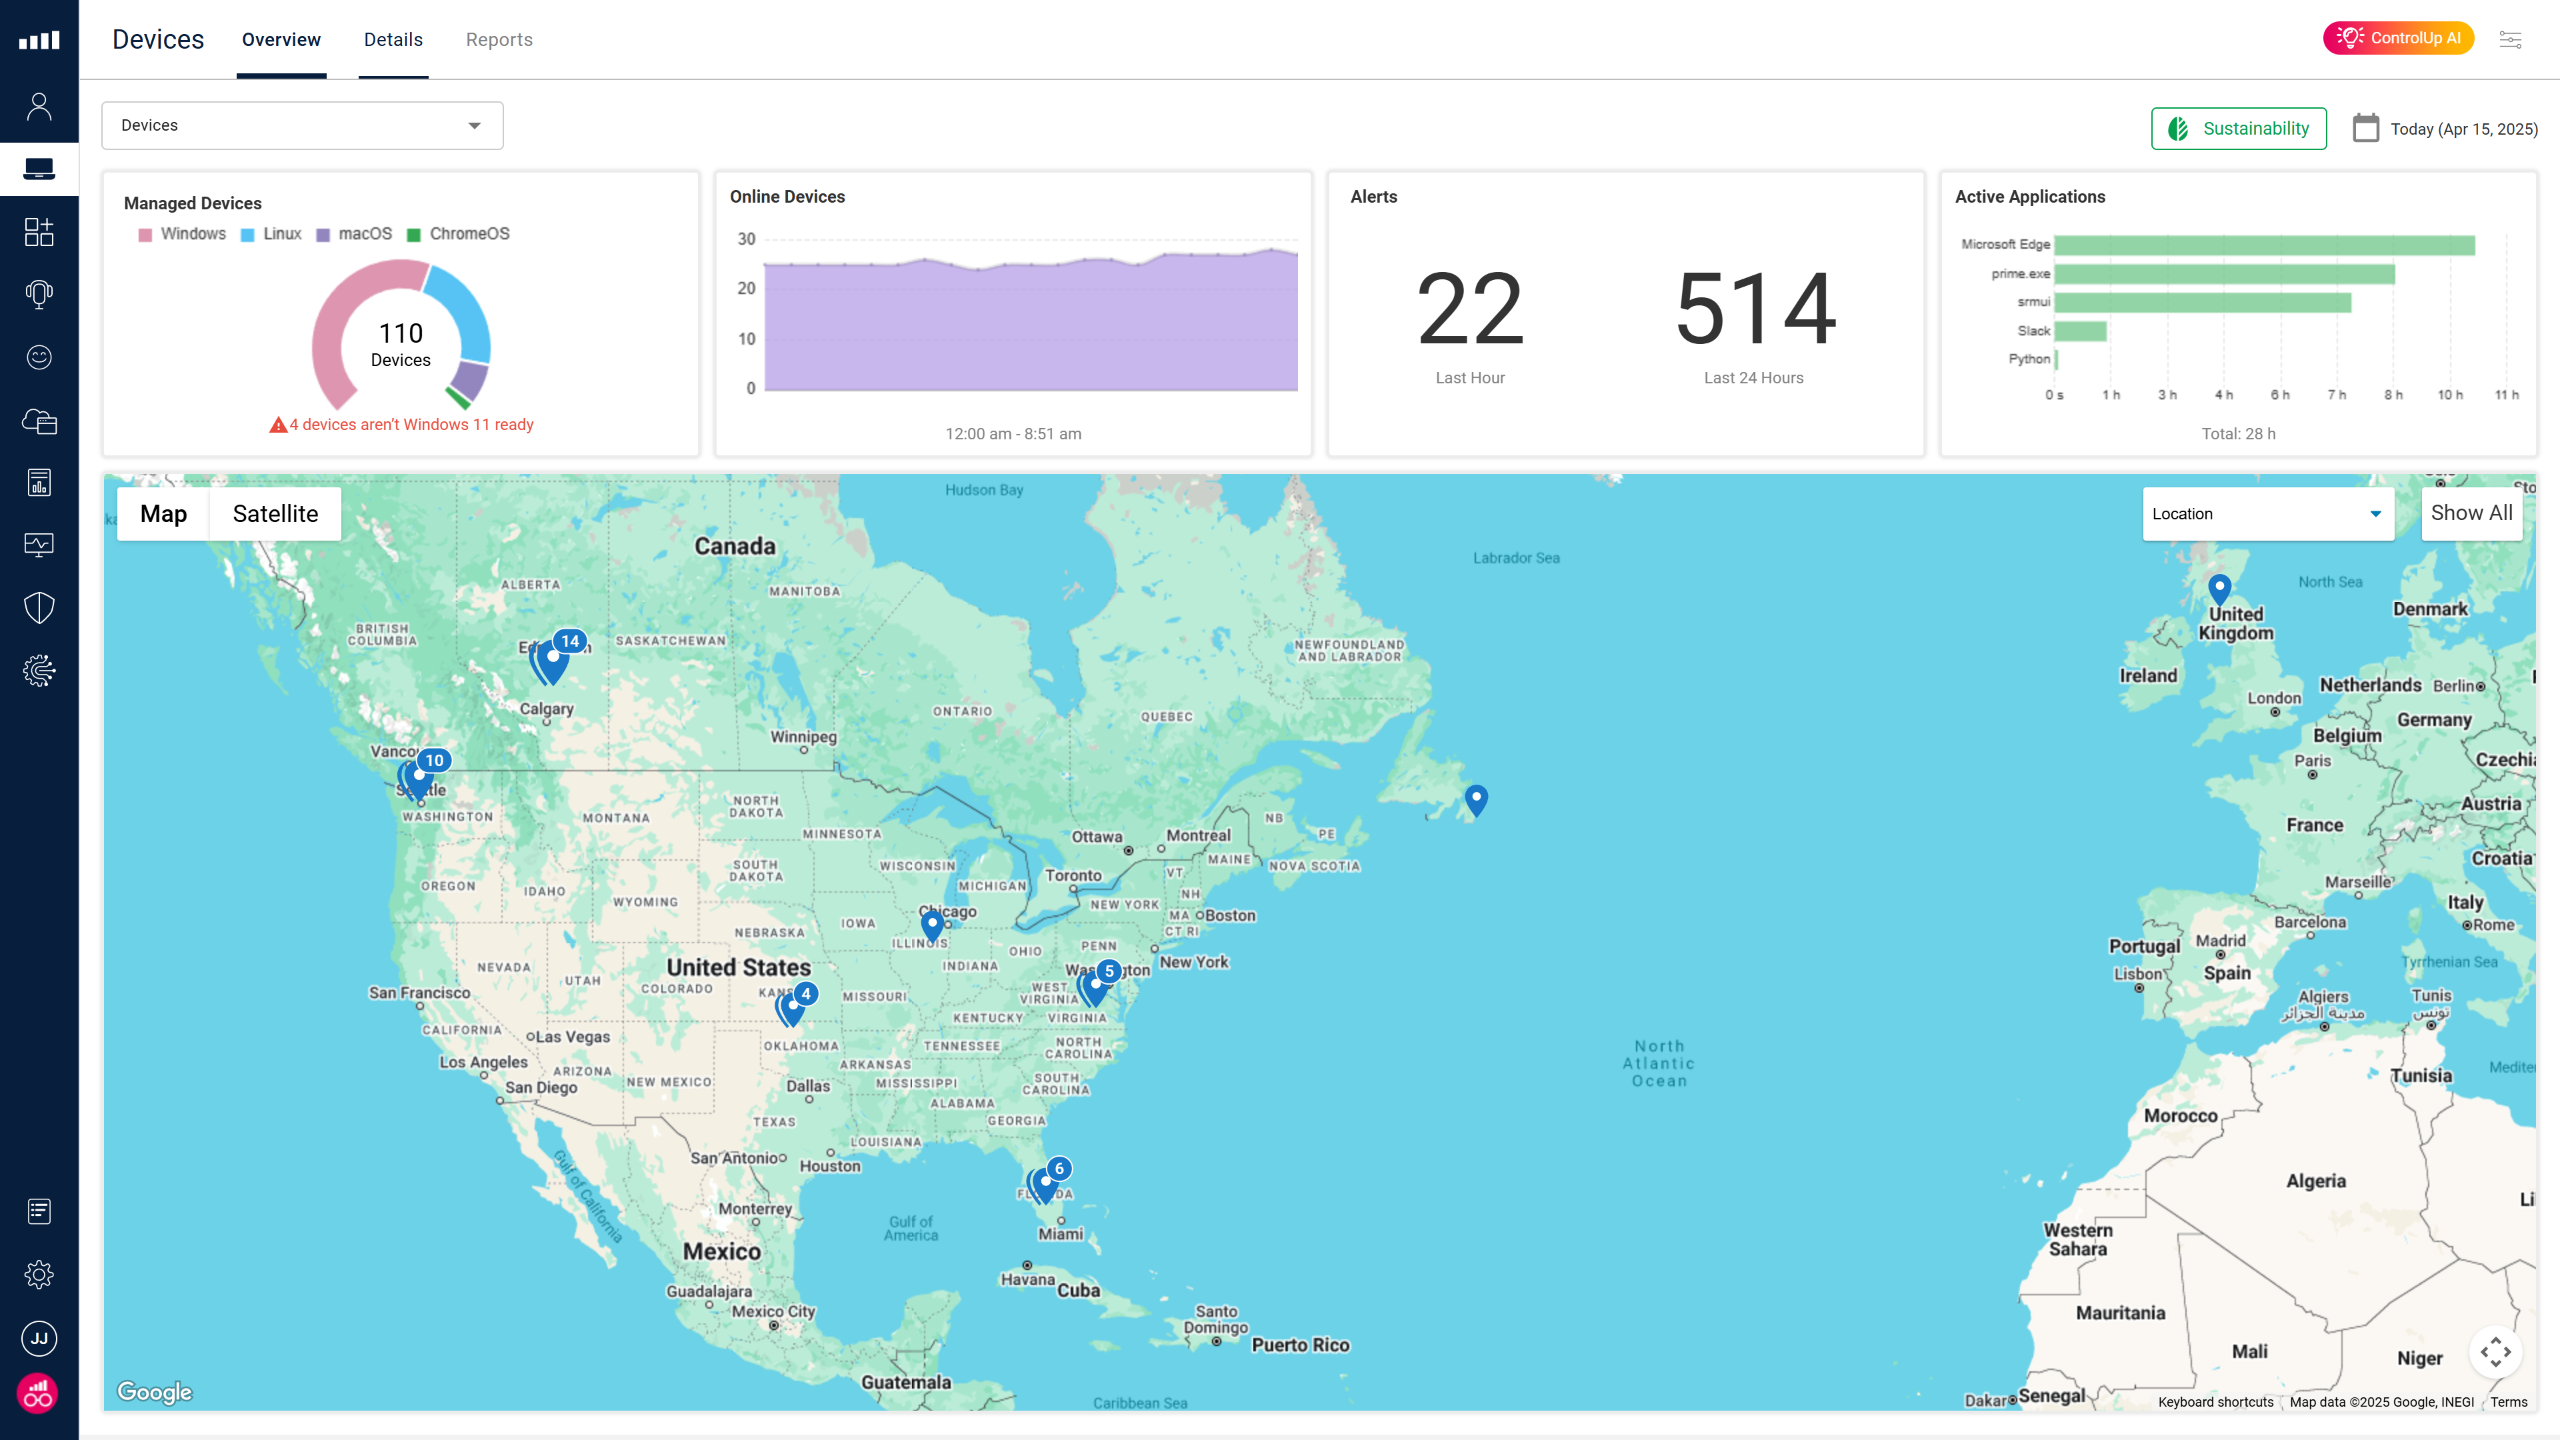Open the apps grid sidebar icon
The height and width of the screenshot is (1440, 2560).
click(x=39, y=232)
